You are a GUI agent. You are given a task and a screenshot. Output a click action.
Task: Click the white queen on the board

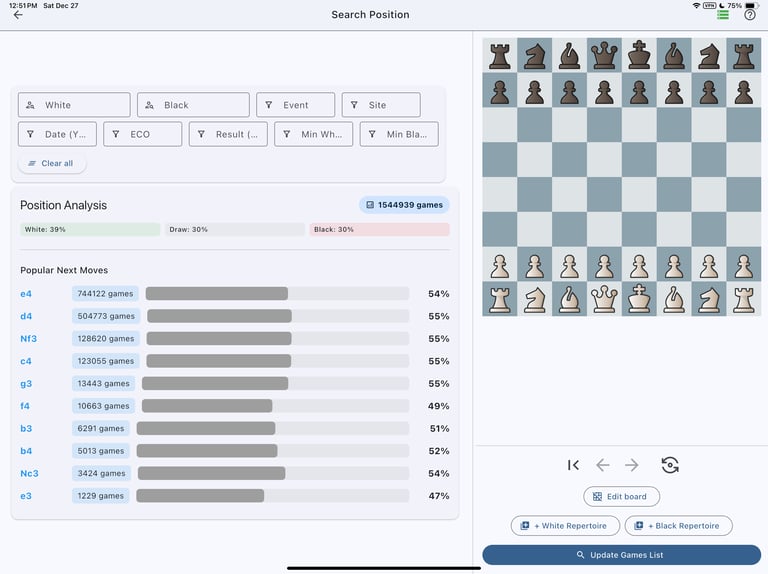pos(604,299)
